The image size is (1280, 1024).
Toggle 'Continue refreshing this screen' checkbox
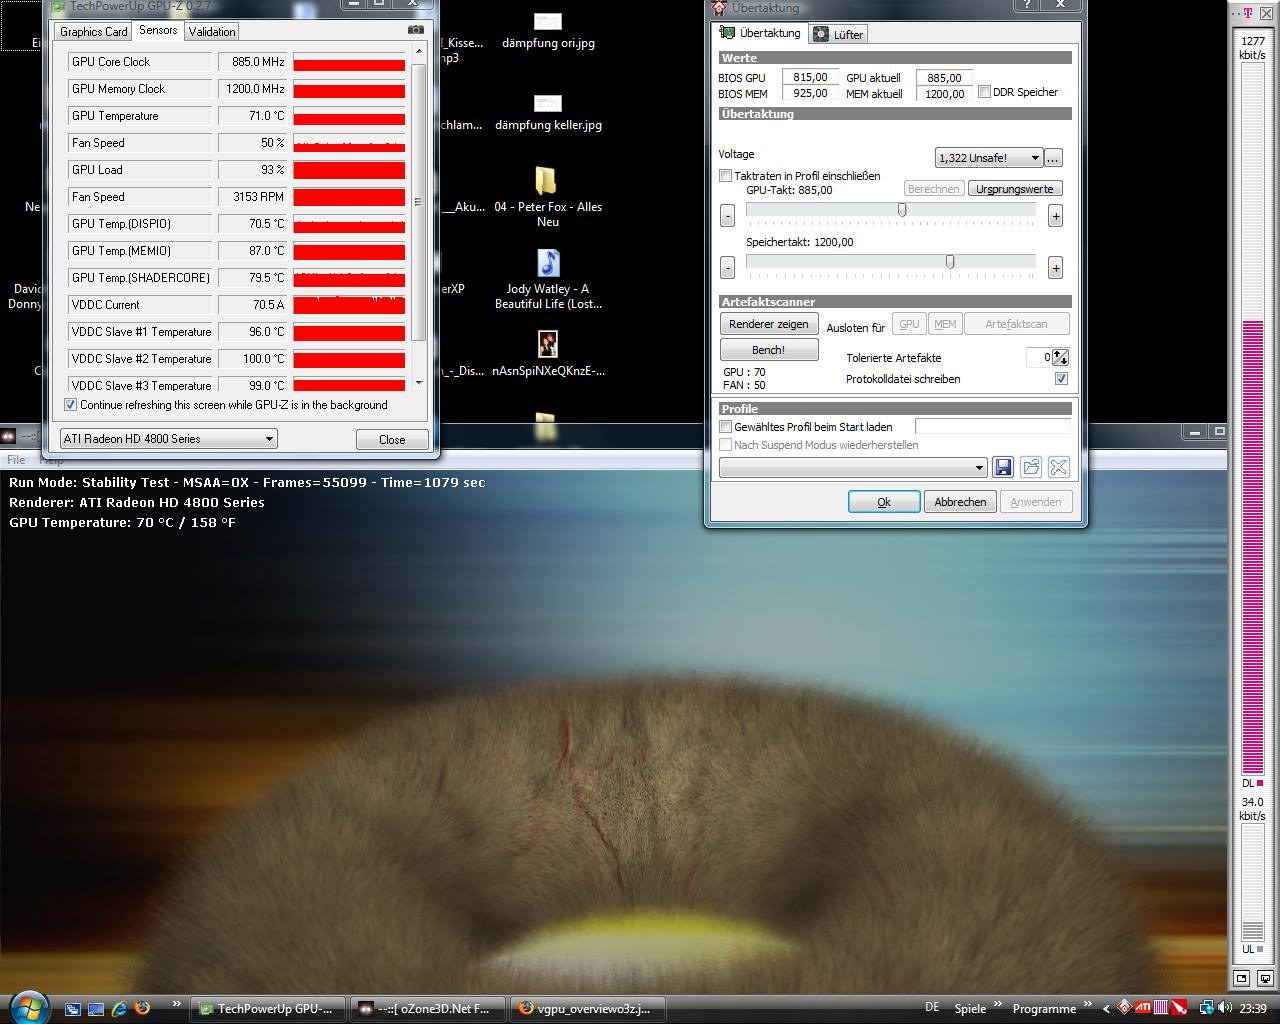(70, 405)
